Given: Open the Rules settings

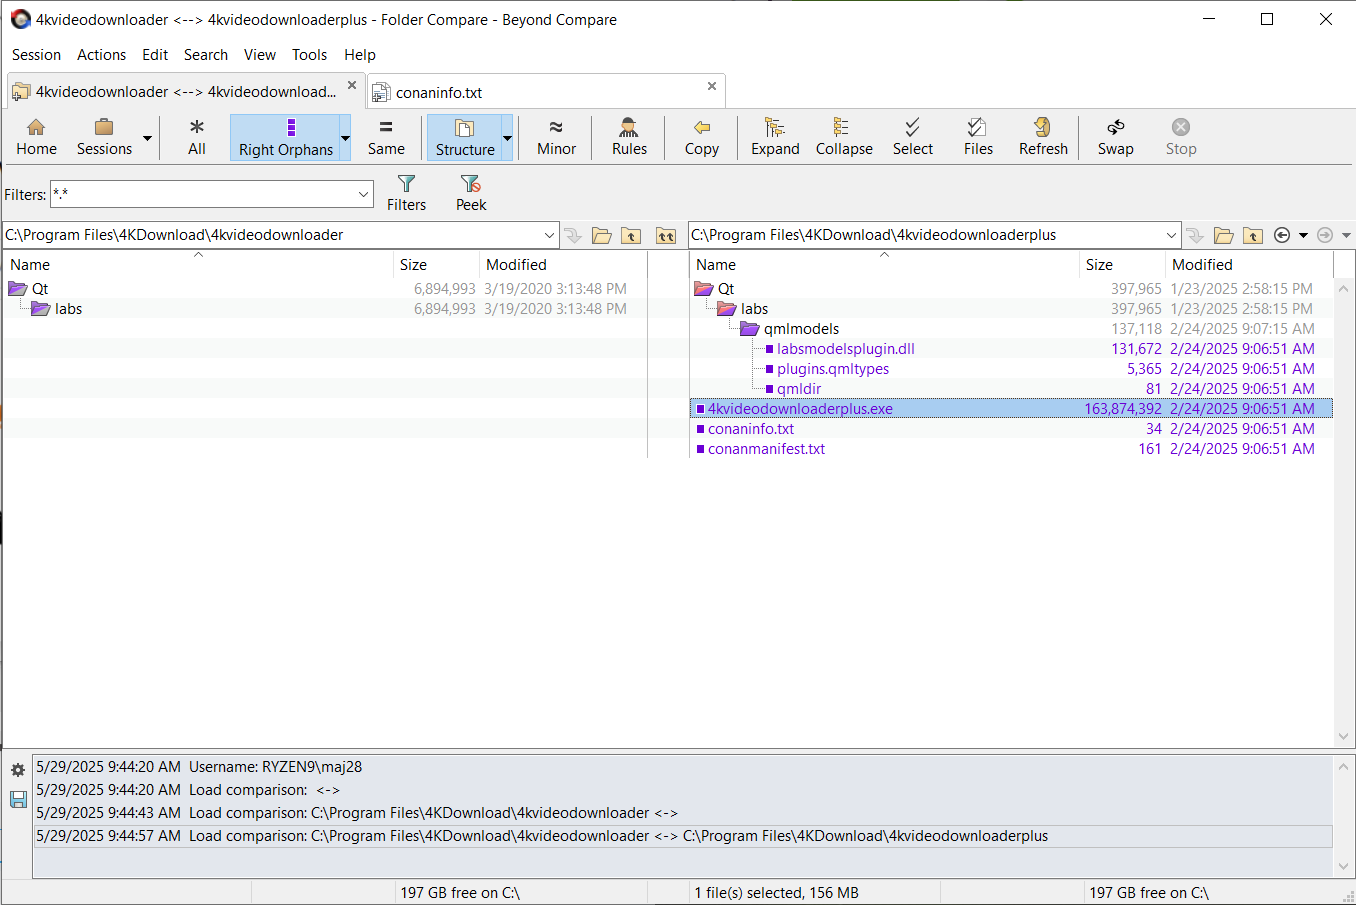Looking at the screenshot, I should coord(629,137).
